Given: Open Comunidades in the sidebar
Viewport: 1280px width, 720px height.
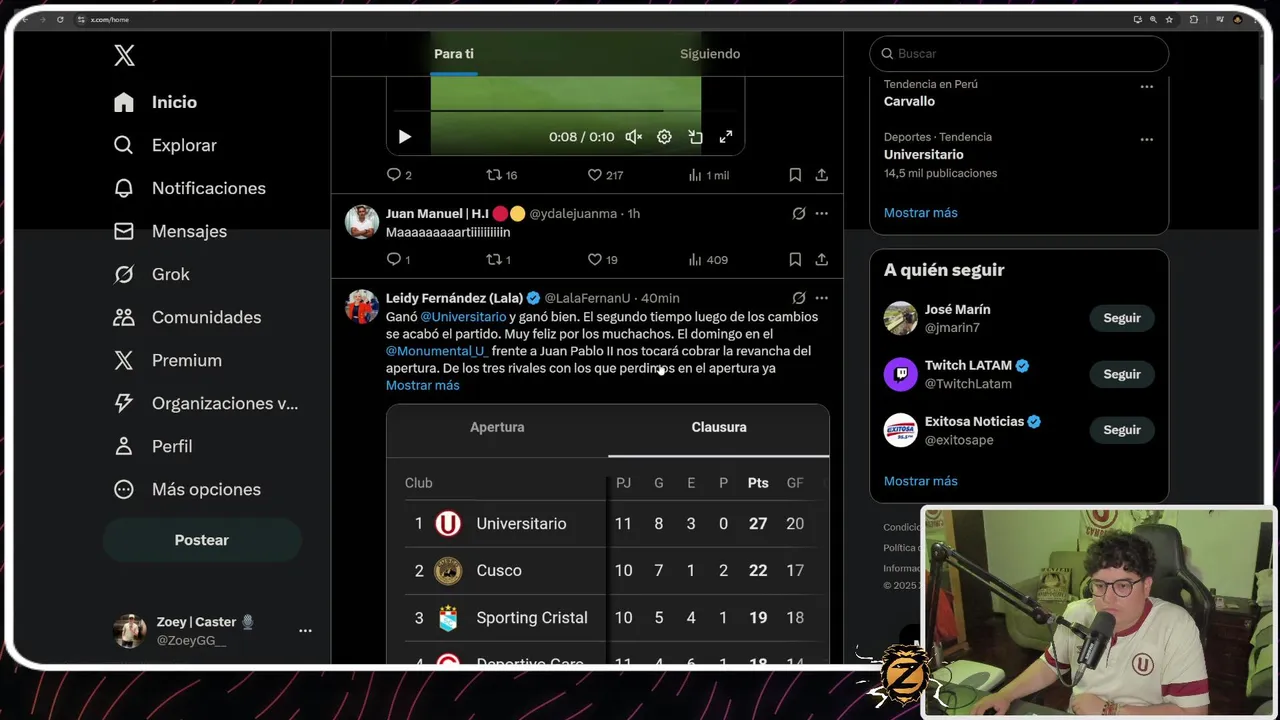Looking at the screenshot, I should tap(187, 317).
